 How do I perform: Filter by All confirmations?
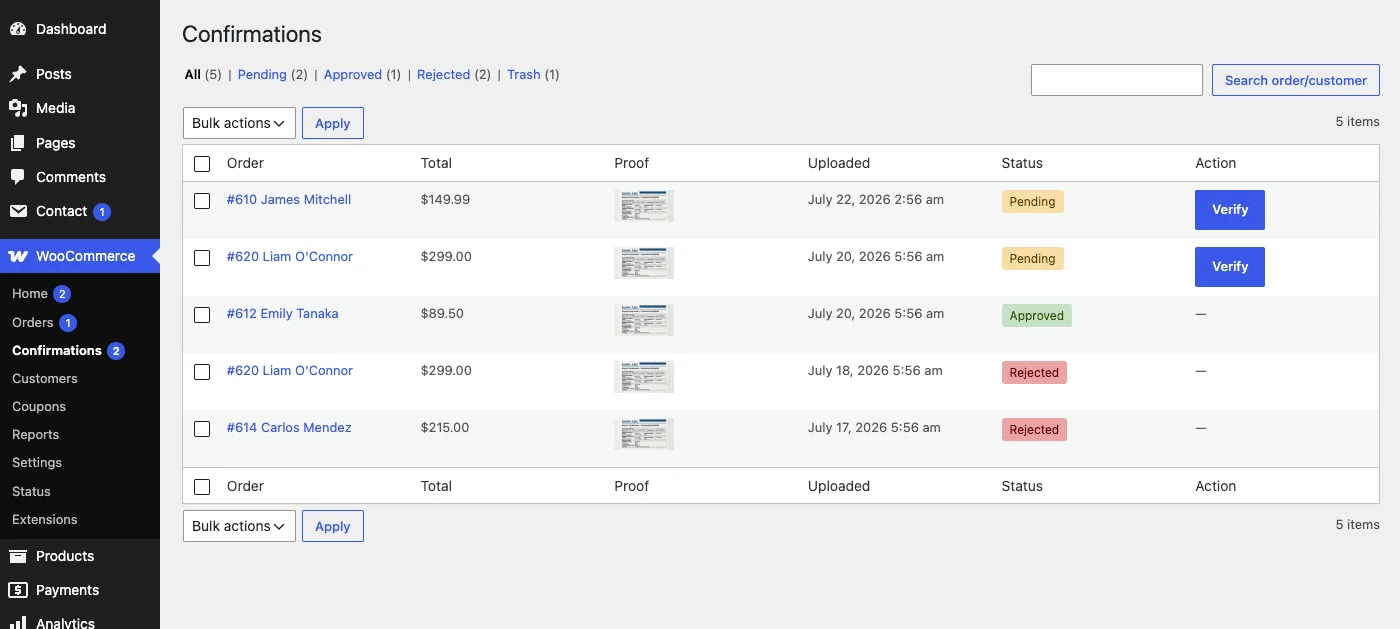tap(193, 75)
